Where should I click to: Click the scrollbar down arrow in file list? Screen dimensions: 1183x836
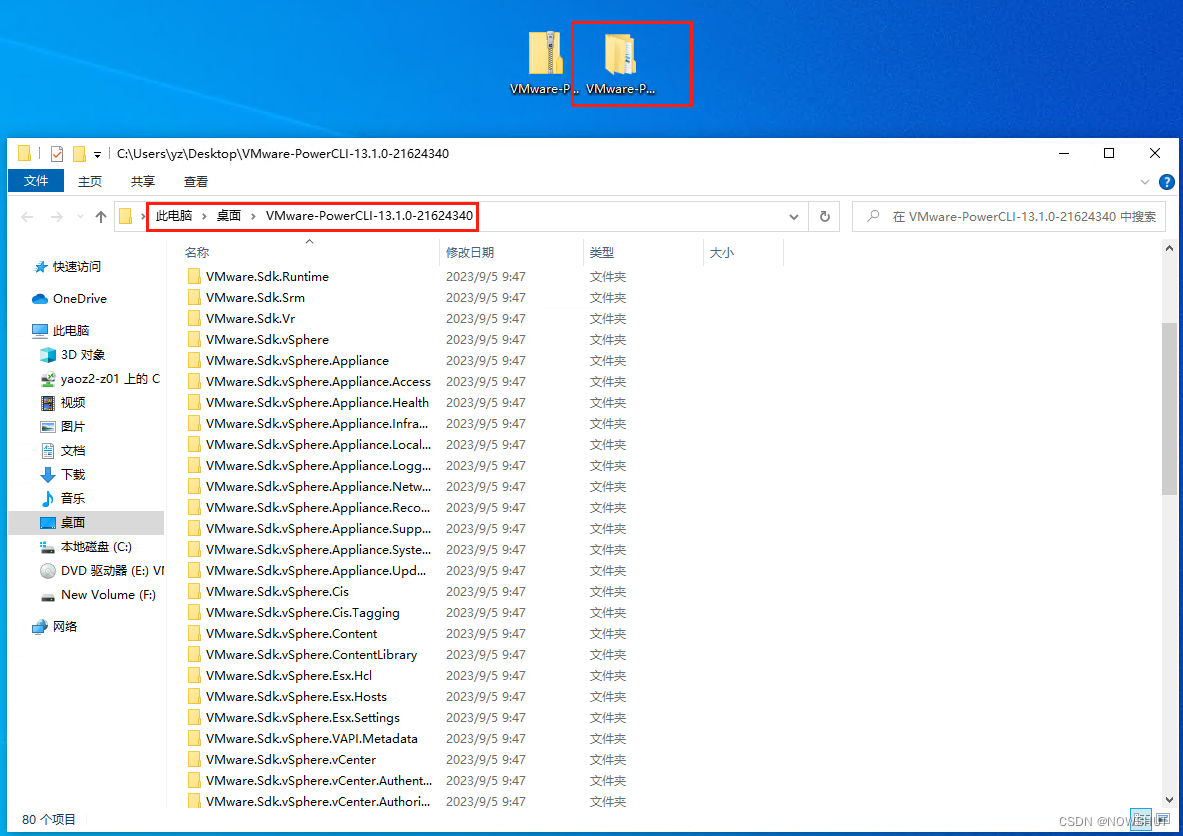click(x=1169, y=800)
